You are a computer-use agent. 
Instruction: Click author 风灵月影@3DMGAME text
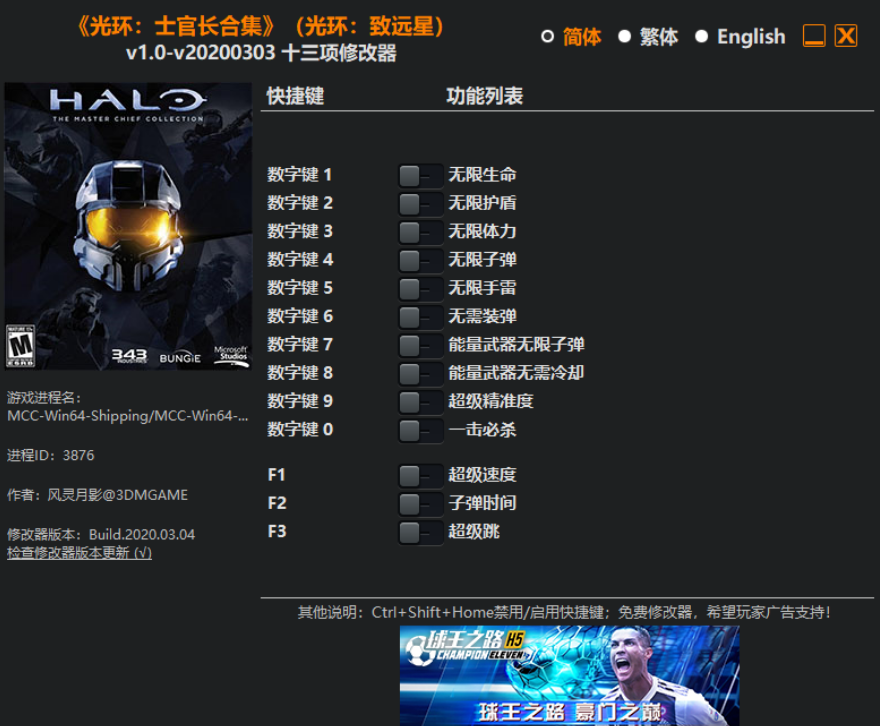(x=97, y=495)
